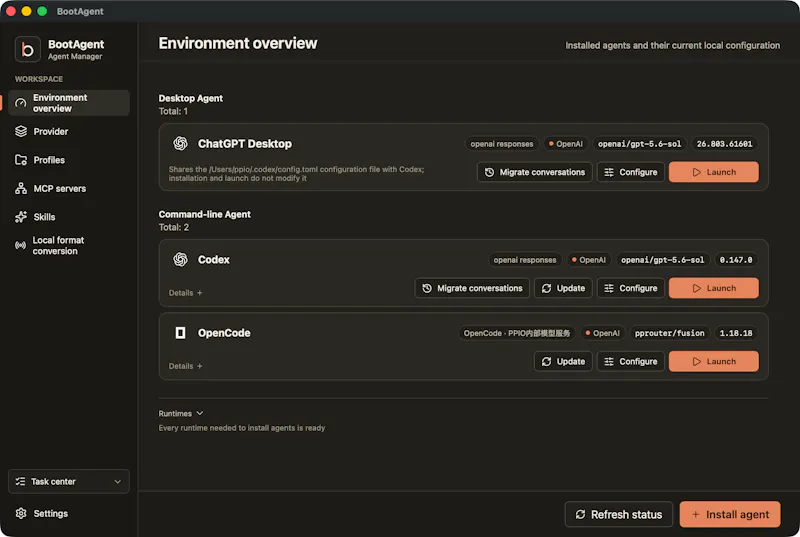Screen dimensions: 800x537
Task: Open Environment overview in sidebar
Action: 69,103
